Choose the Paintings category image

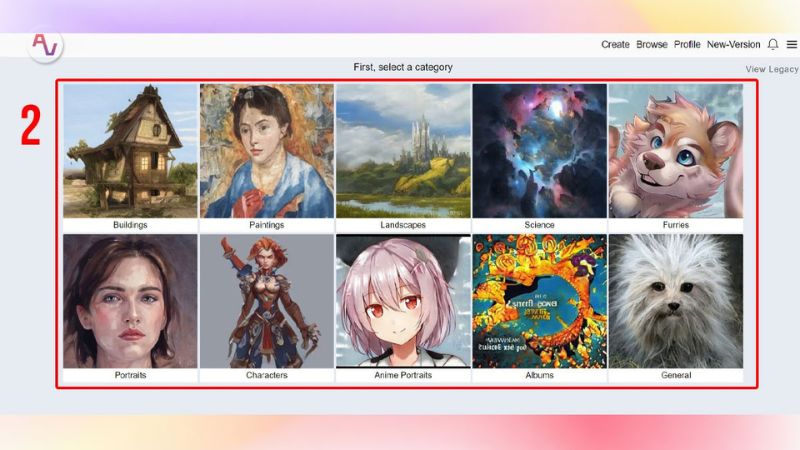(x=267, y=150)
